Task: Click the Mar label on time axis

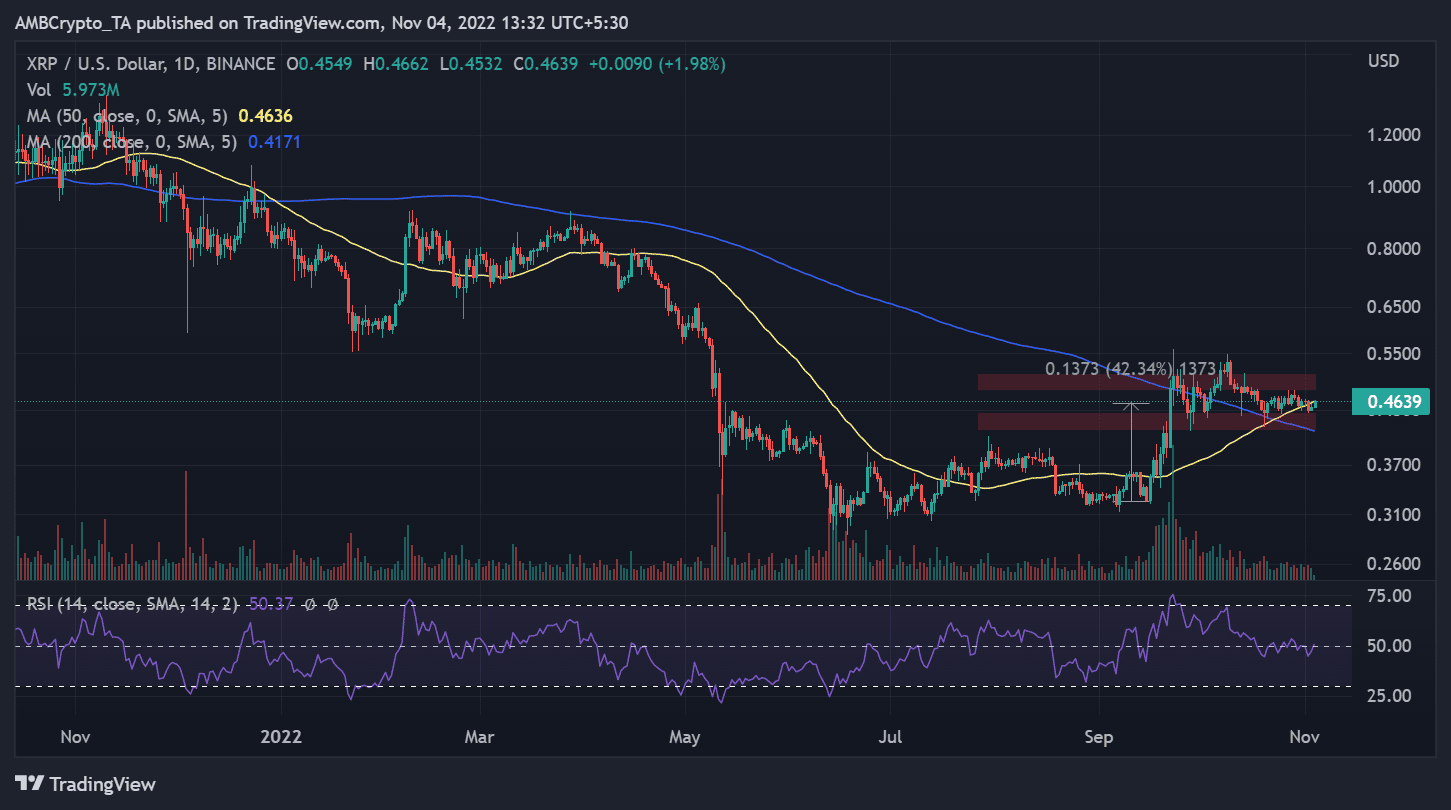Action: pyautogui.click(x=481, y=737)
